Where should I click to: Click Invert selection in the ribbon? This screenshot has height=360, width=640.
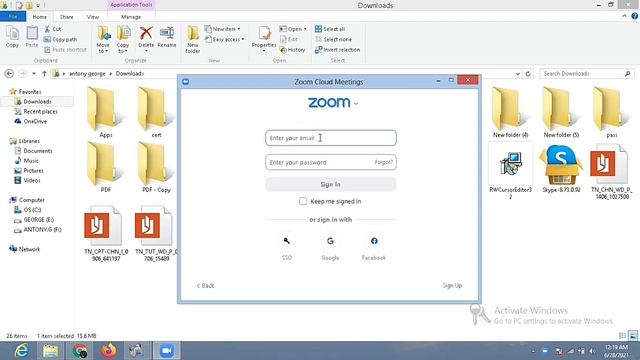pos(338,50)
